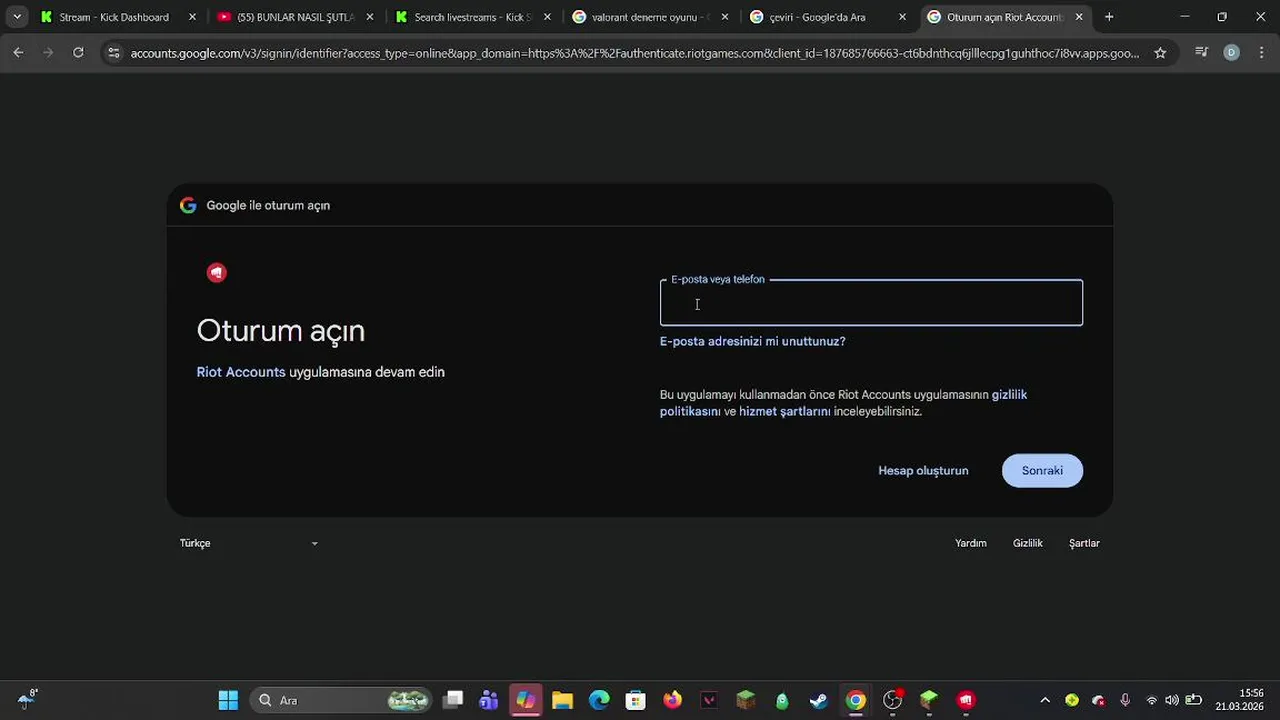Open the battery status tray icon

[1193, 700]
